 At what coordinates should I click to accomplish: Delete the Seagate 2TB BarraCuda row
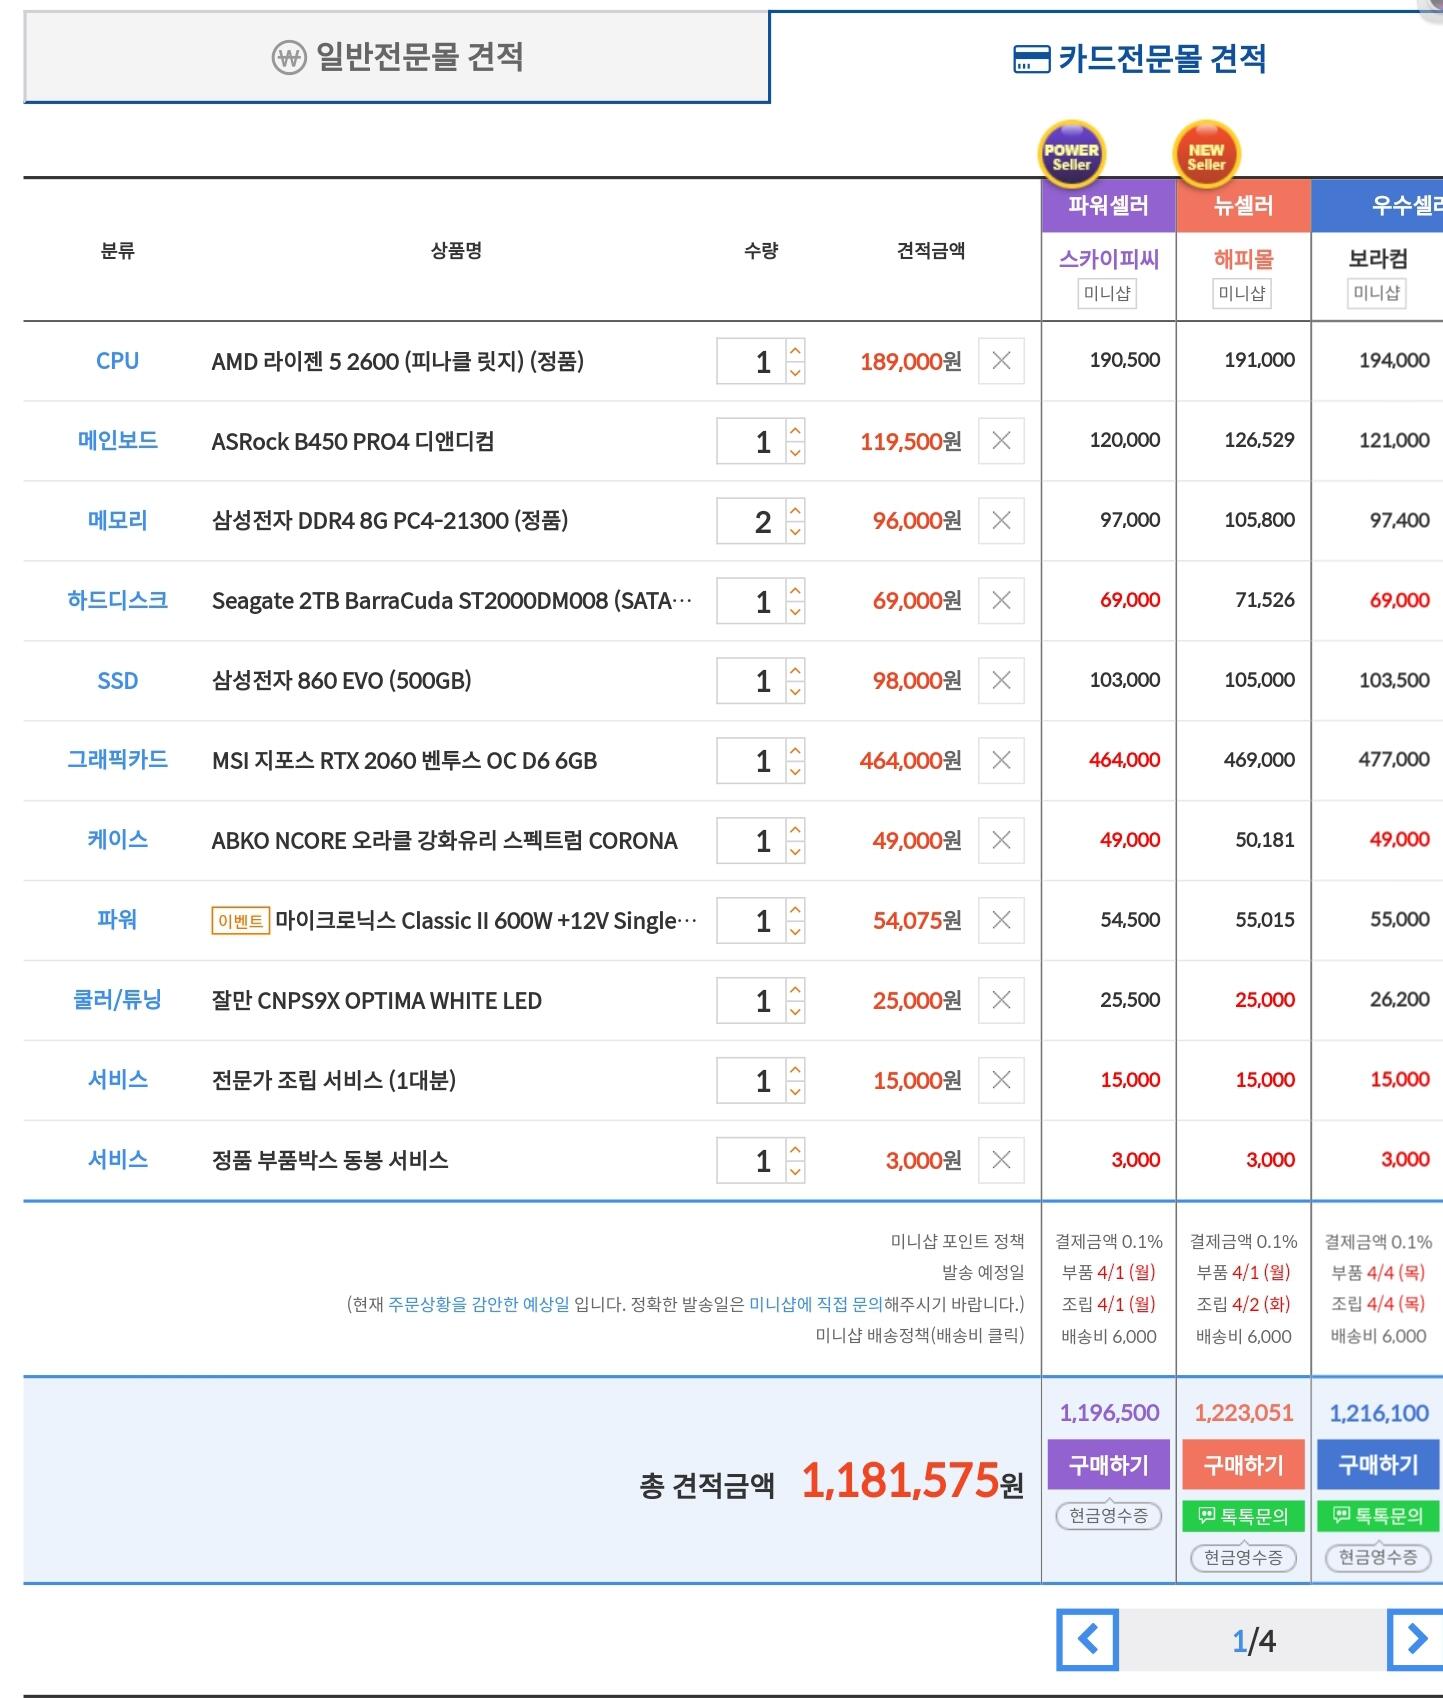(1001, 601)
